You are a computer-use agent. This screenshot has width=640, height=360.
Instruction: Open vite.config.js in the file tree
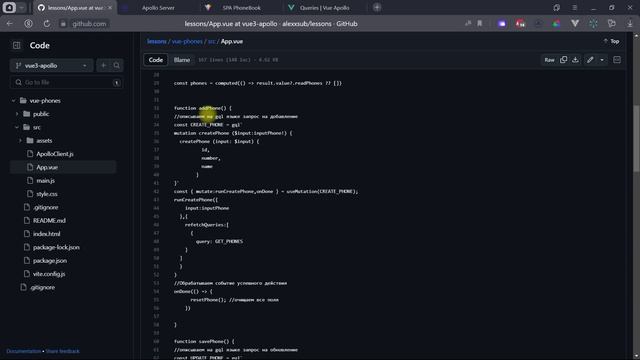[49, 274]
